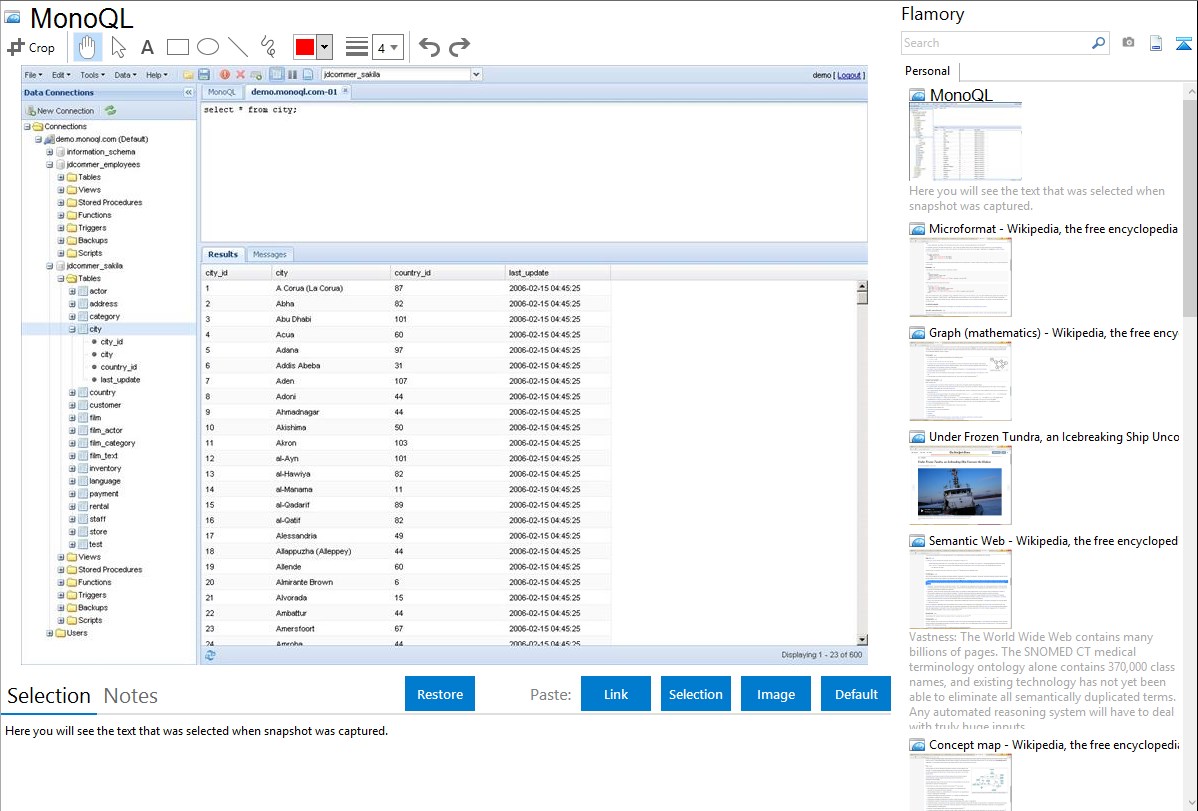Collapse the jdcommer_employees tree node
The image size is (1198, 811).
click(x=50, y=164)
